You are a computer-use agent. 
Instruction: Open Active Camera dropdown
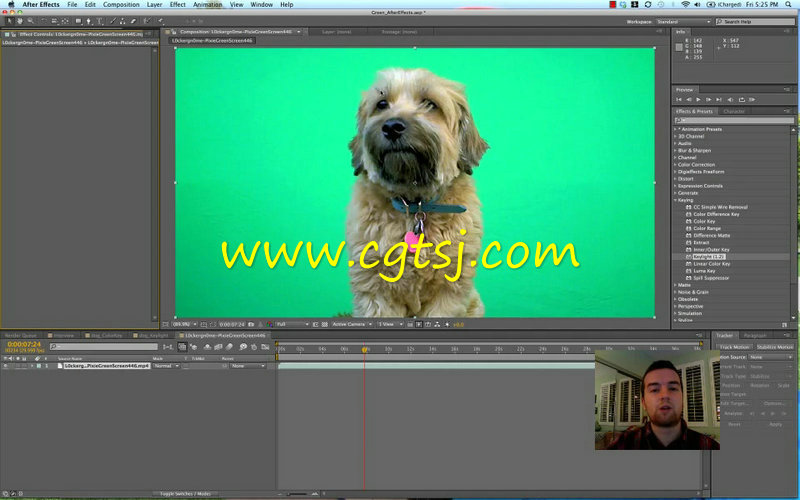pos(352,324)
